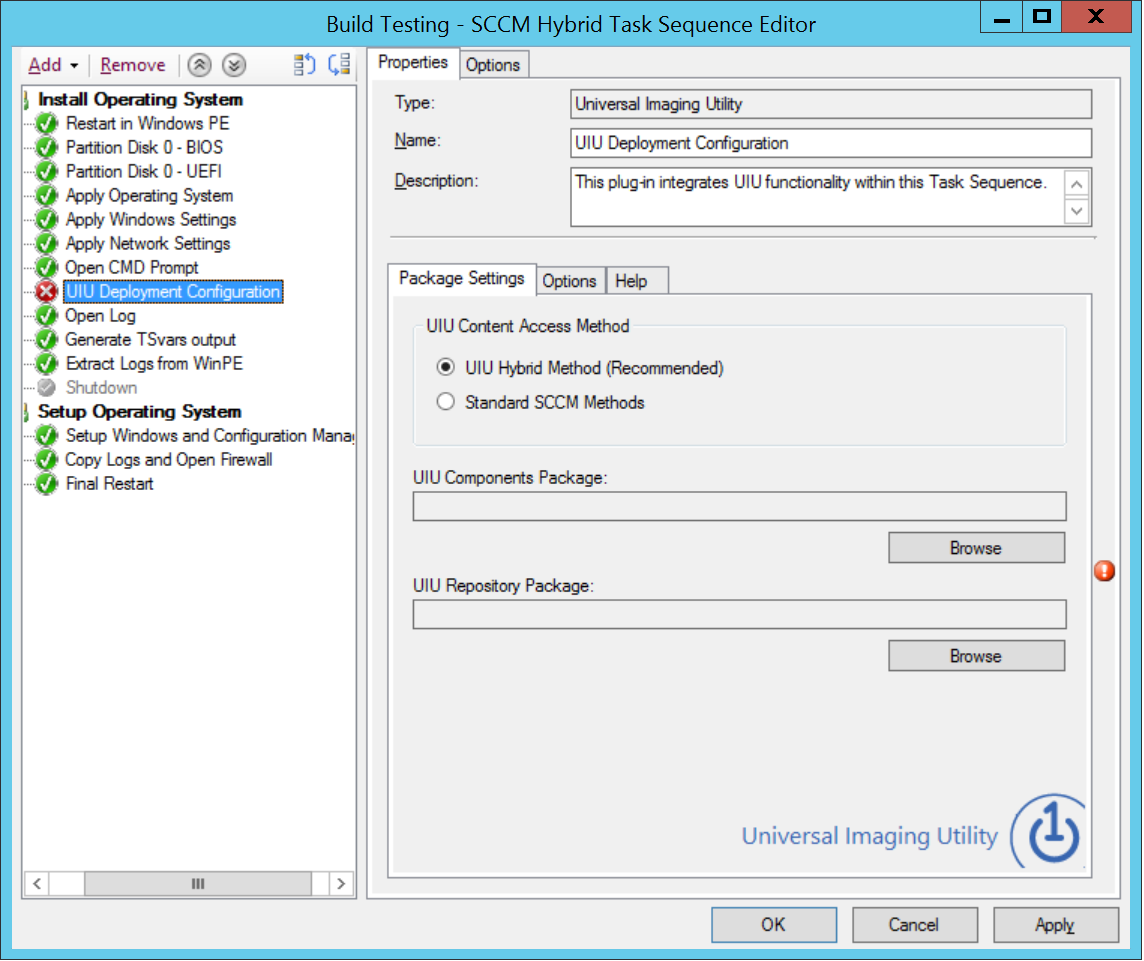This screenshot has height=961, width=1144.
Task: Select Copy Logs and Open Firewall step
Action: [169, 460]
